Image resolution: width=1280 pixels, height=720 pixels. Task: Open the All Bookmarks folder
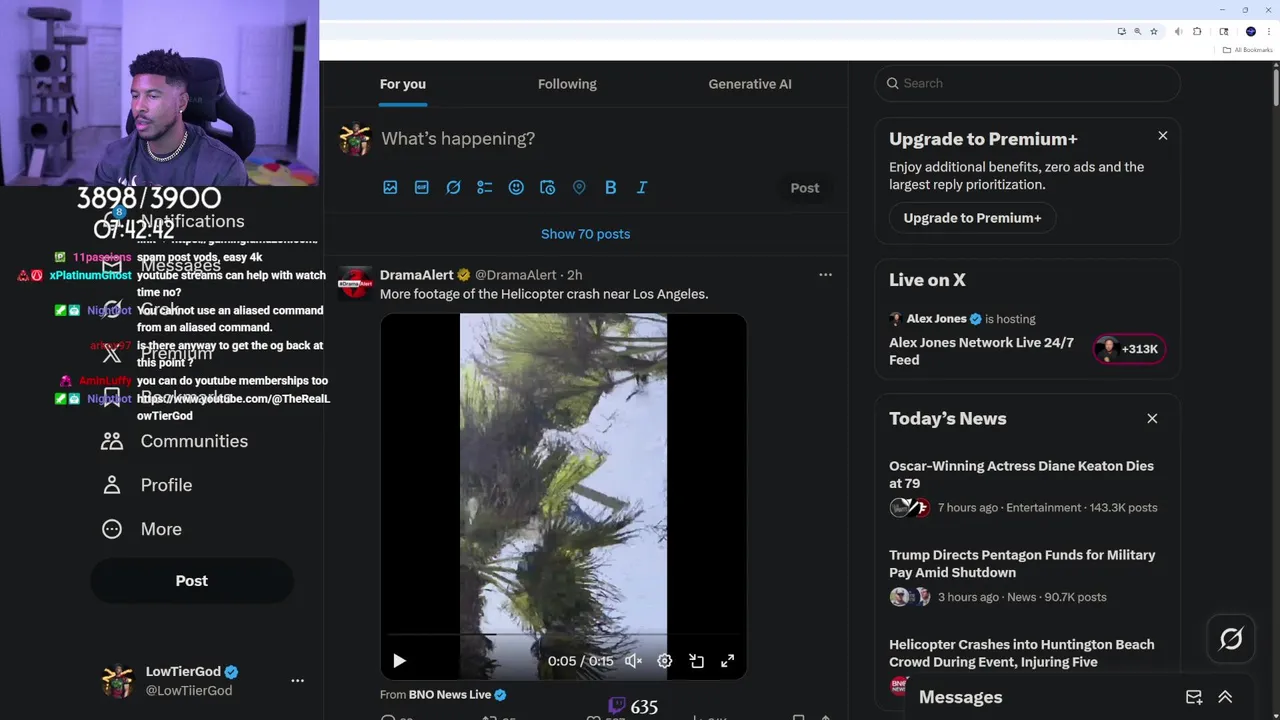coord(1248,50)
